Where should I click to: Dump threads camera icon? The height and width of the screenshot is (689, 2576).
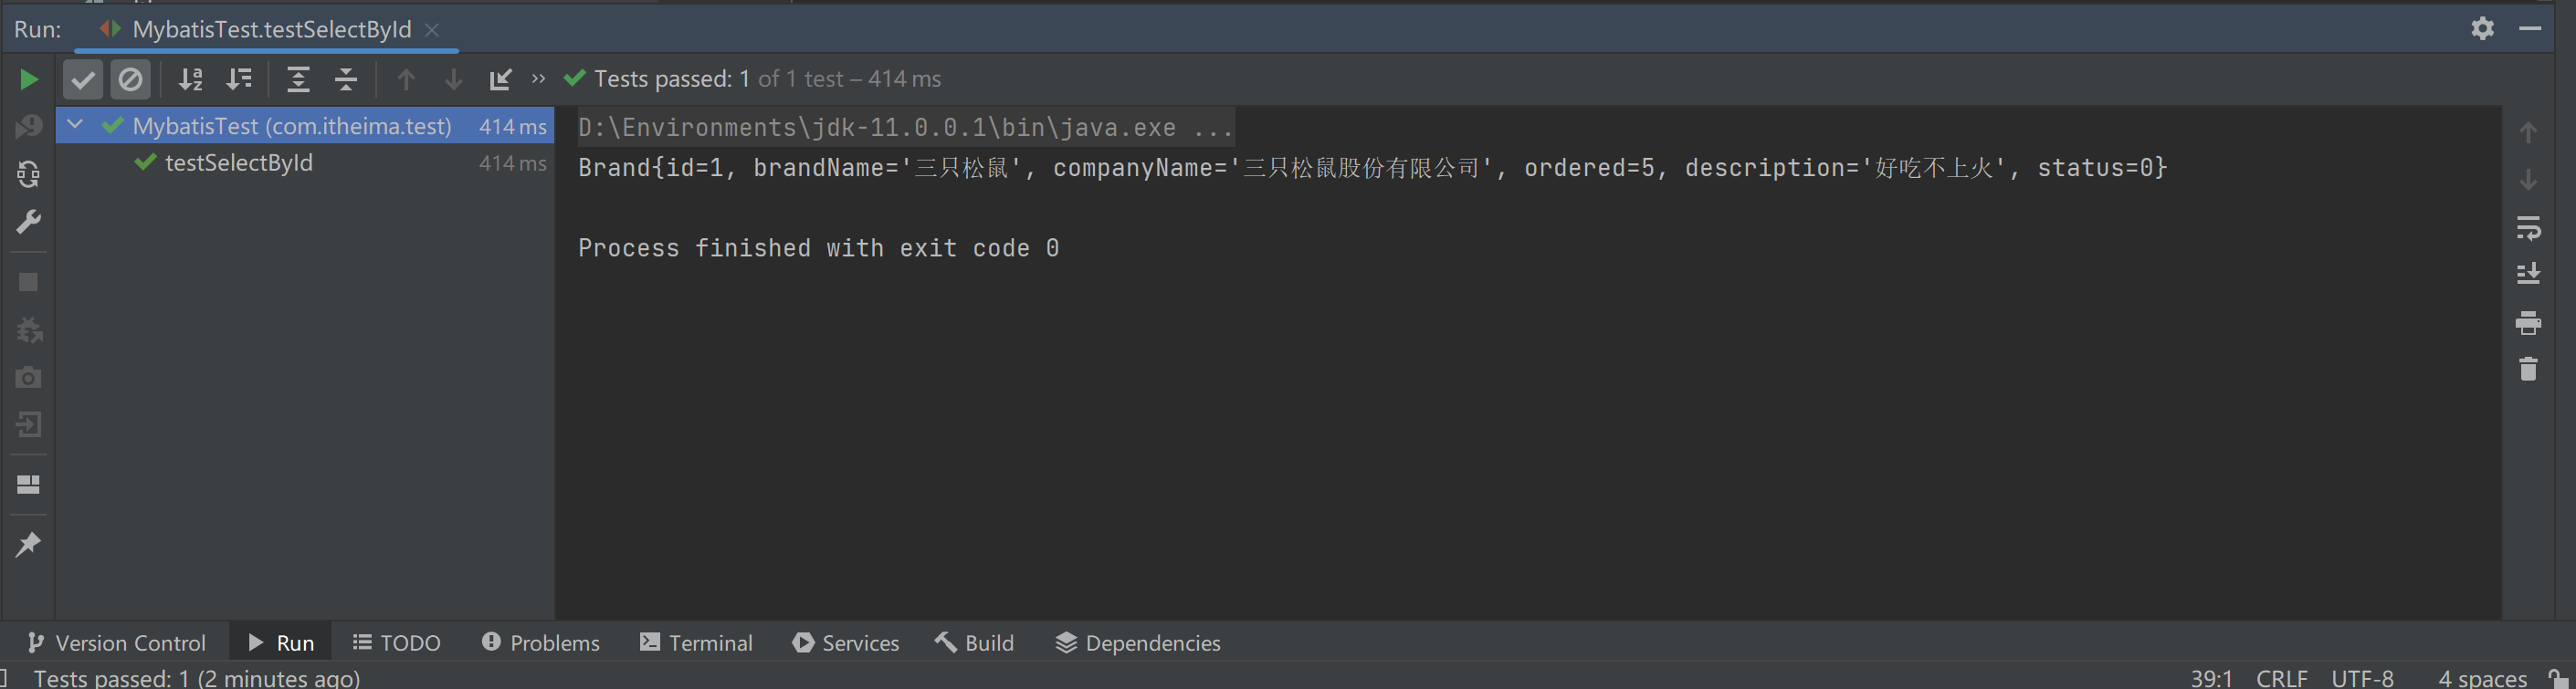click(x=28, y=377)
